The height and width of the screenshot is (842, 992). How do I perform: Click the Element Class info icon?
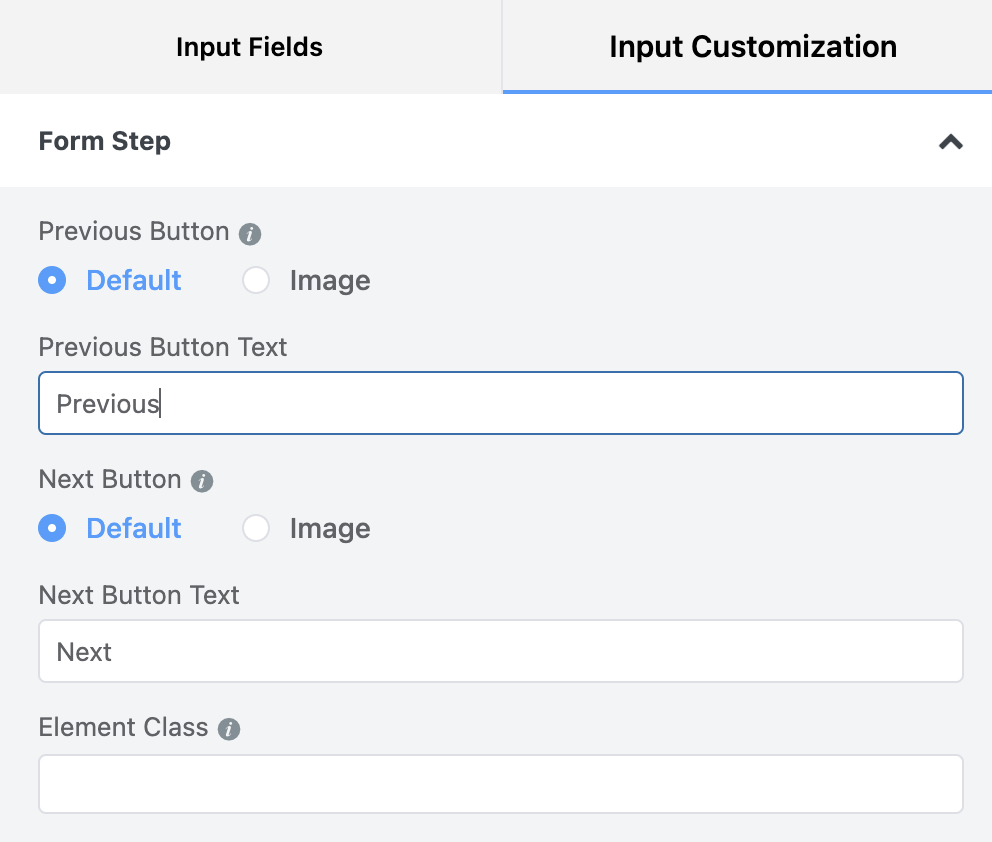[x=229, y=729]
